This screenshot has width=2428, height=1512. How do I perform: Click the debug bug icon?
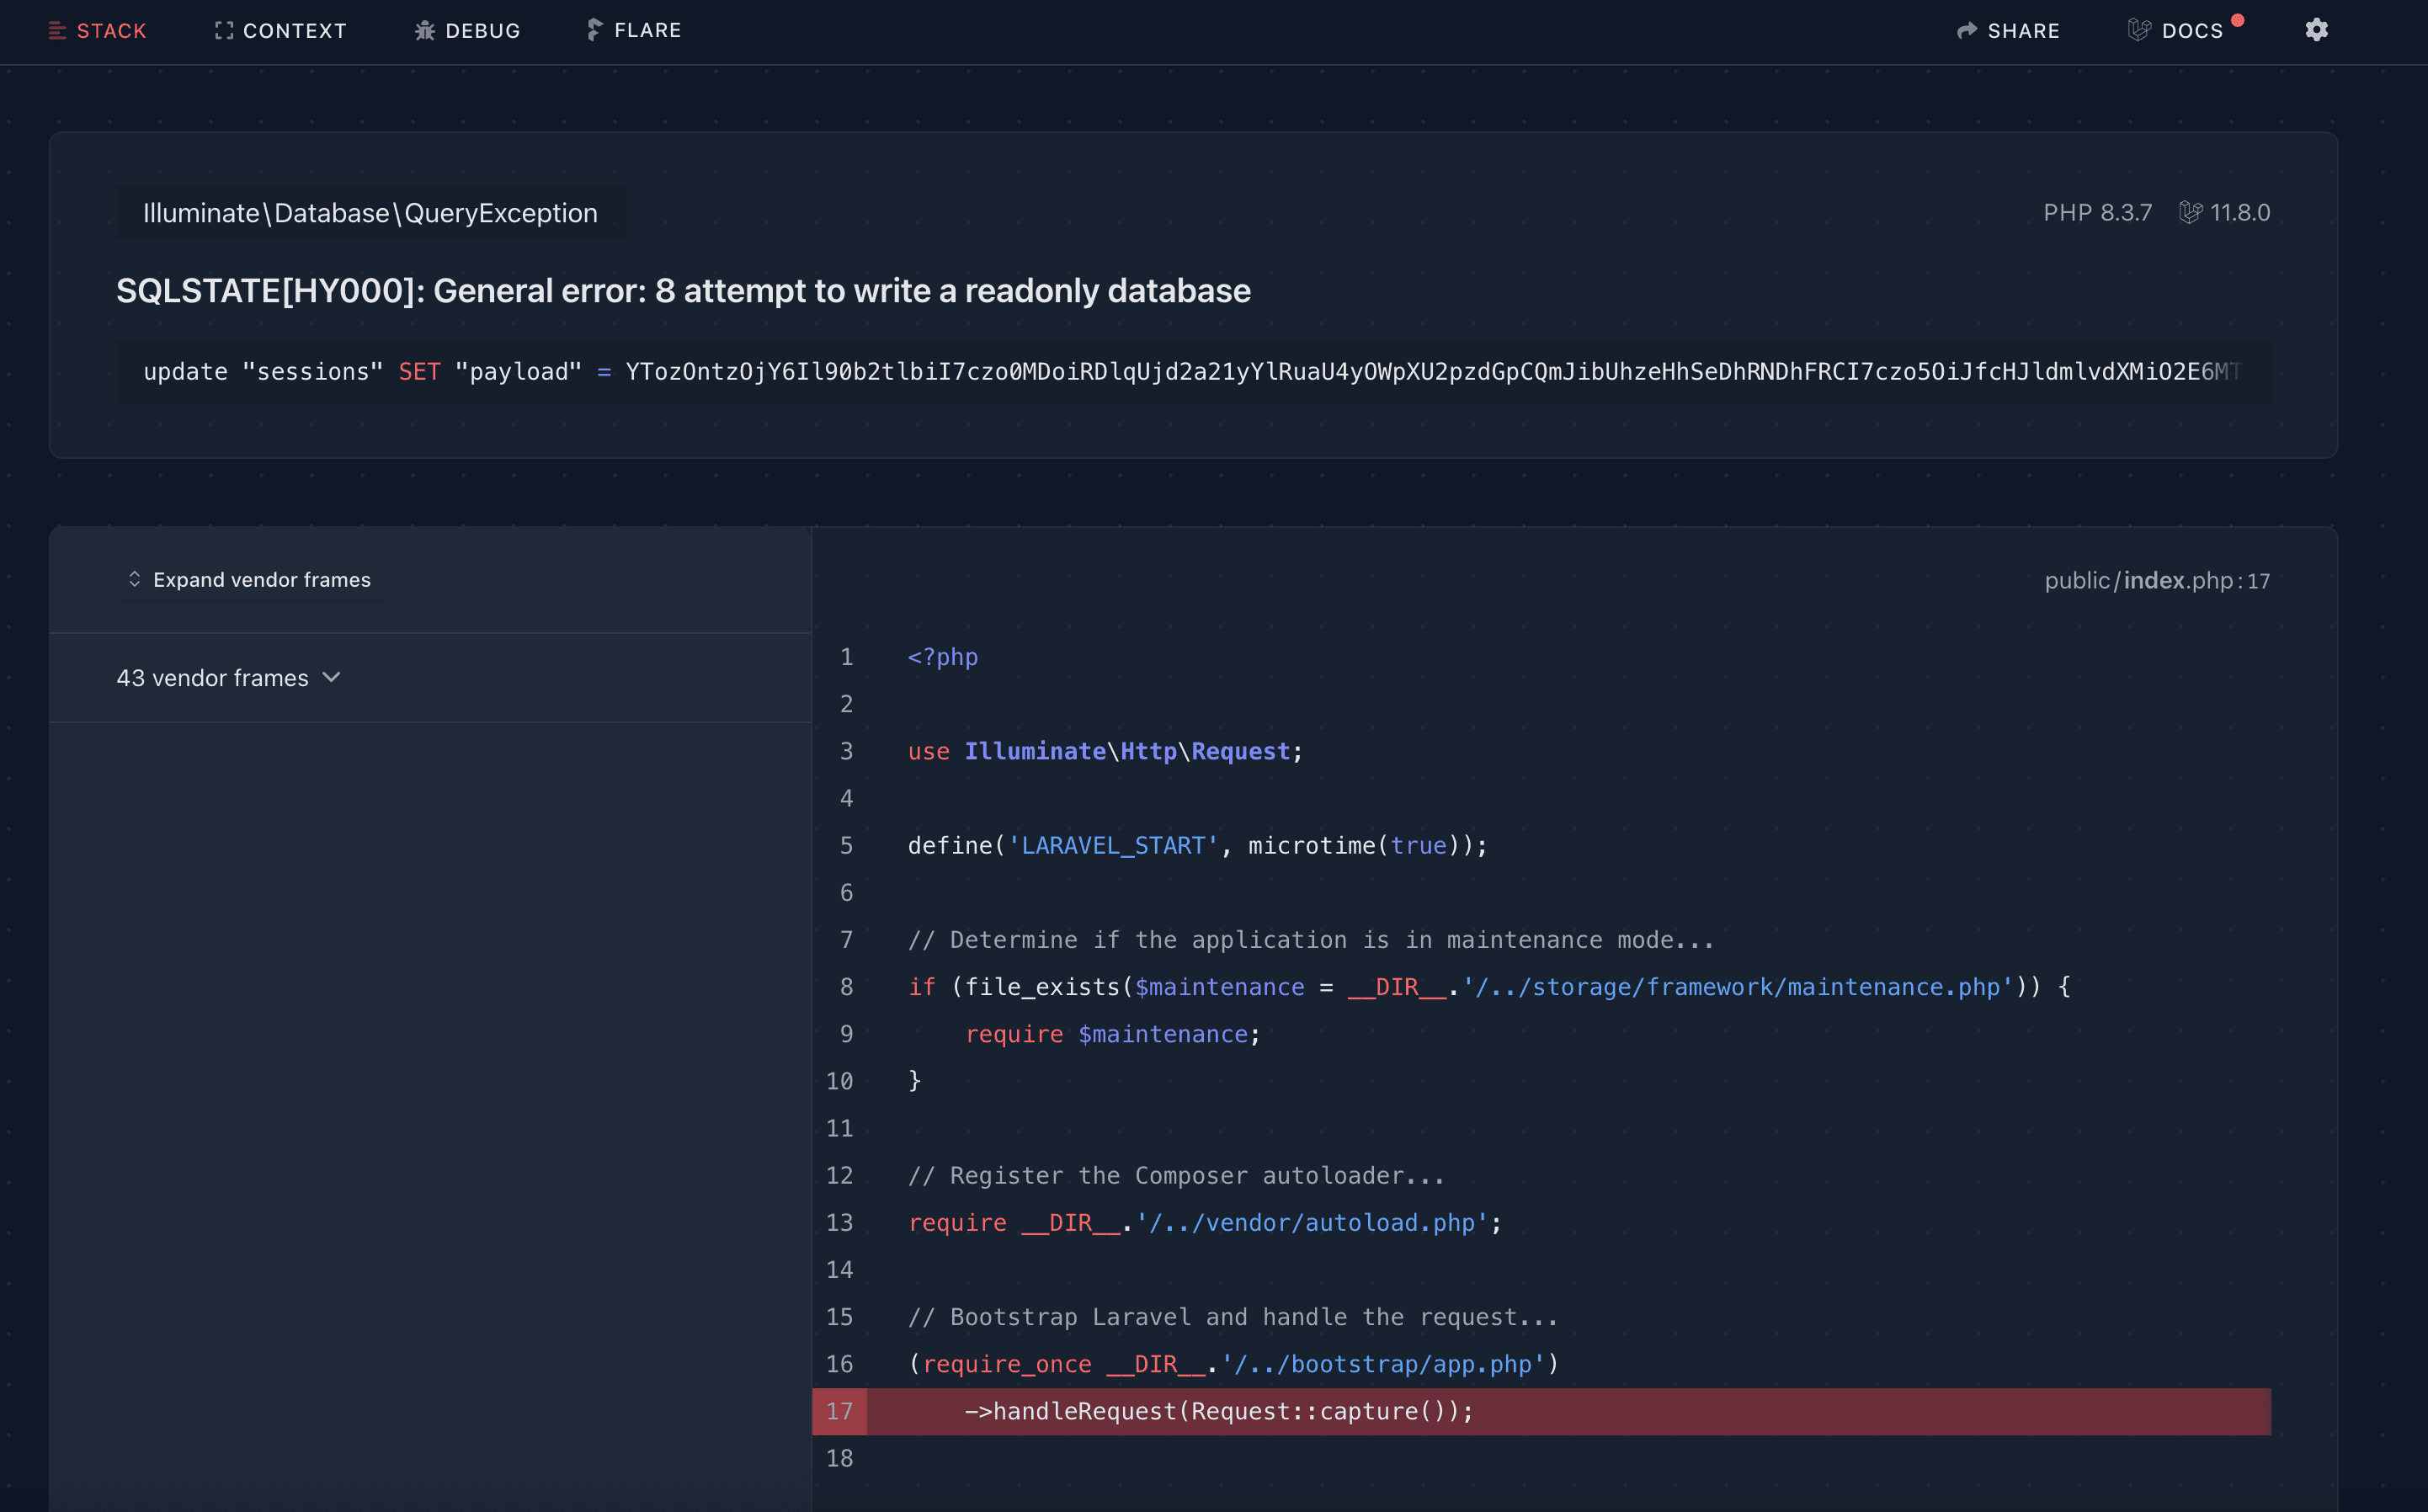[425, 31]
